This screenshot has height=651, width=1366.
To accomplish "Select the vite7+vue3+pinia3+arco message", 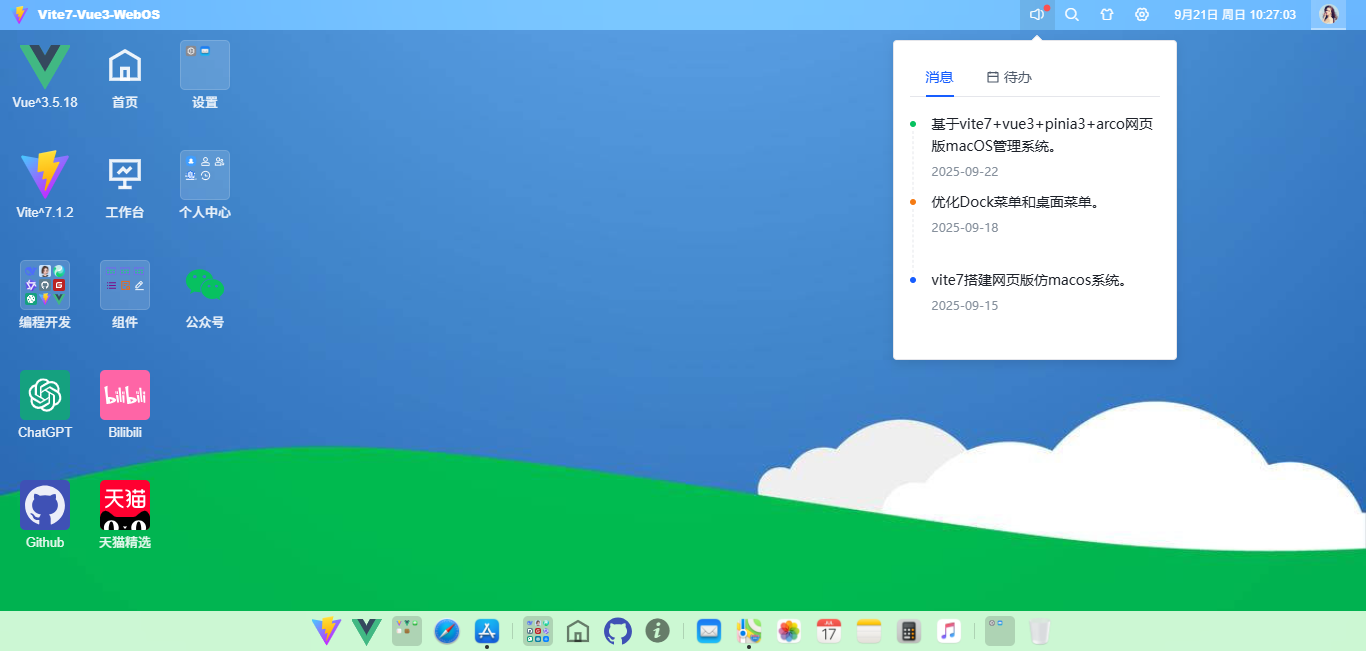I will tap(1042, 135).
